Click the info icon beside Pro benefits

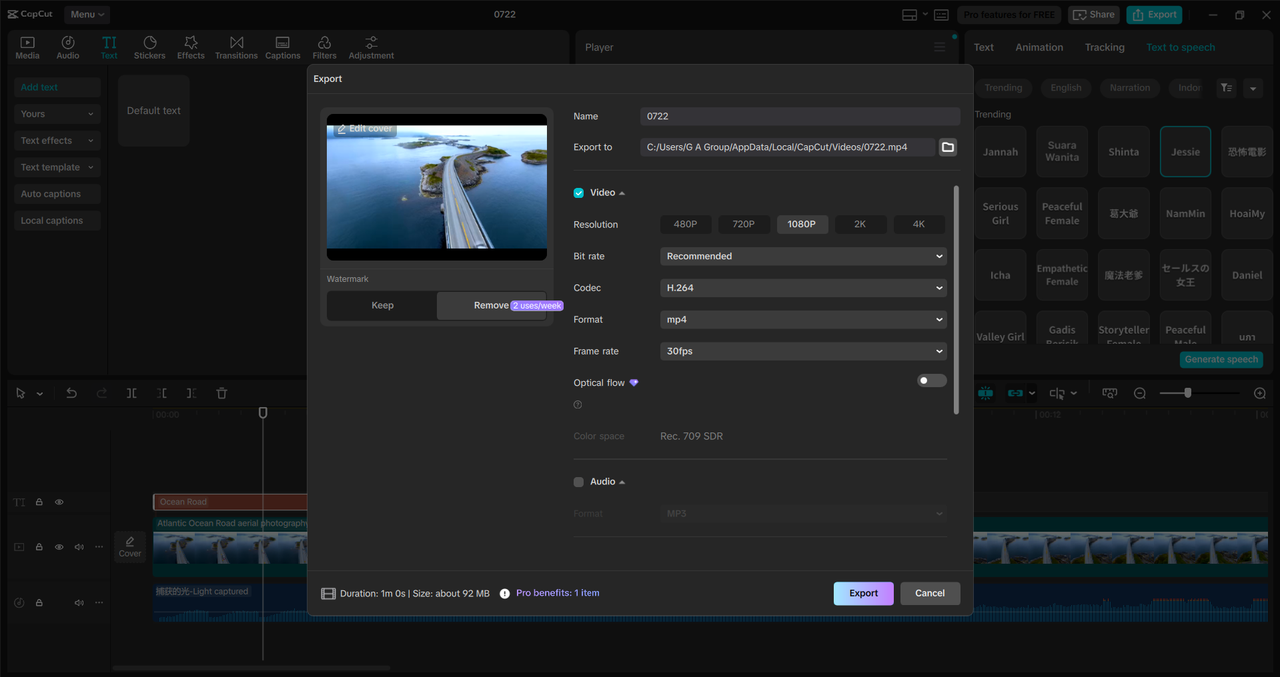pos(505,593)
